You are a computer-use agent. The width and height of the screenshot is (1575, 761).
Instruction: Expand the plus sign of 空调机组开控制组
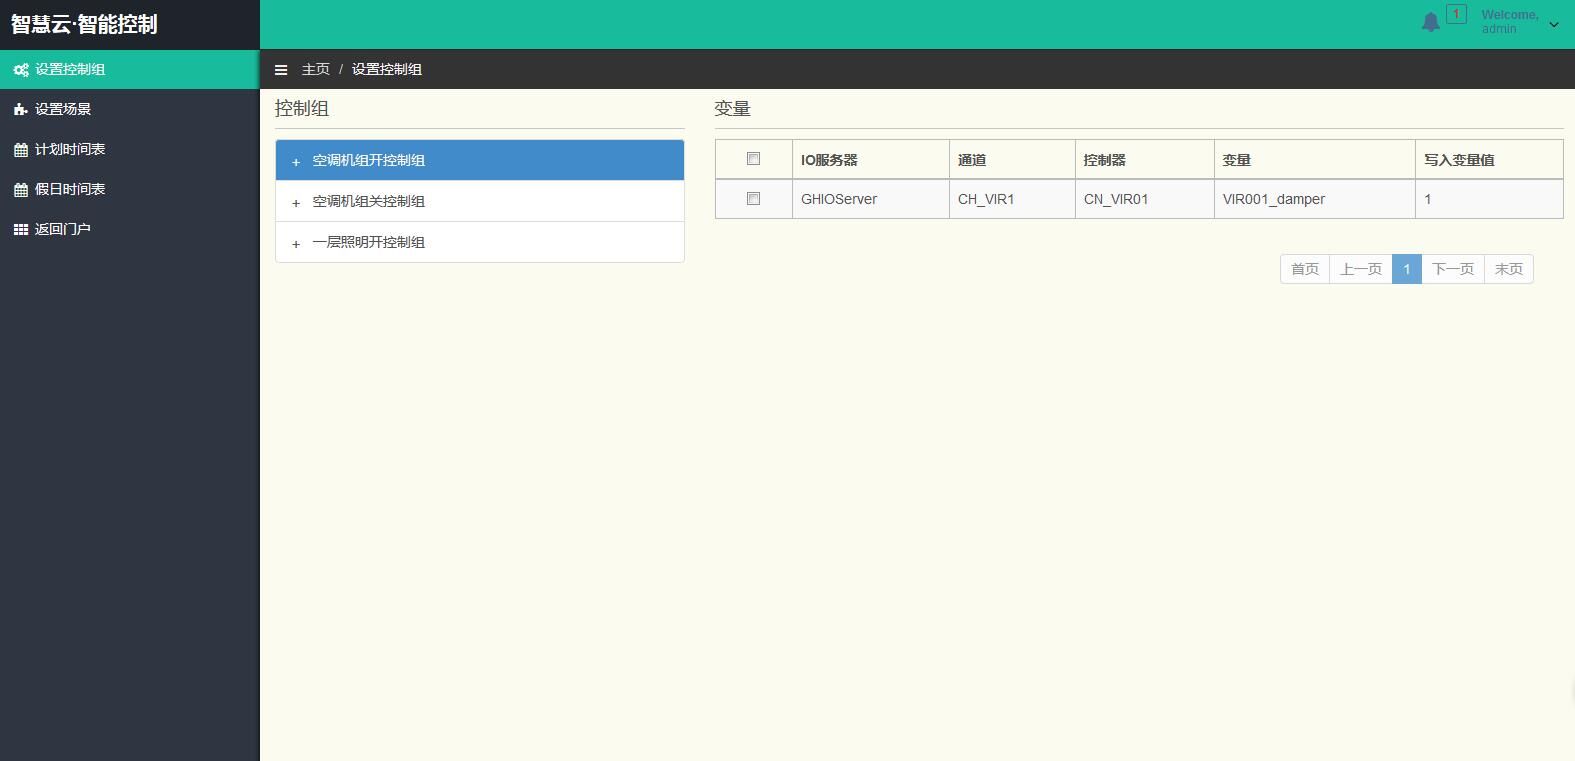tap(296, 162)
